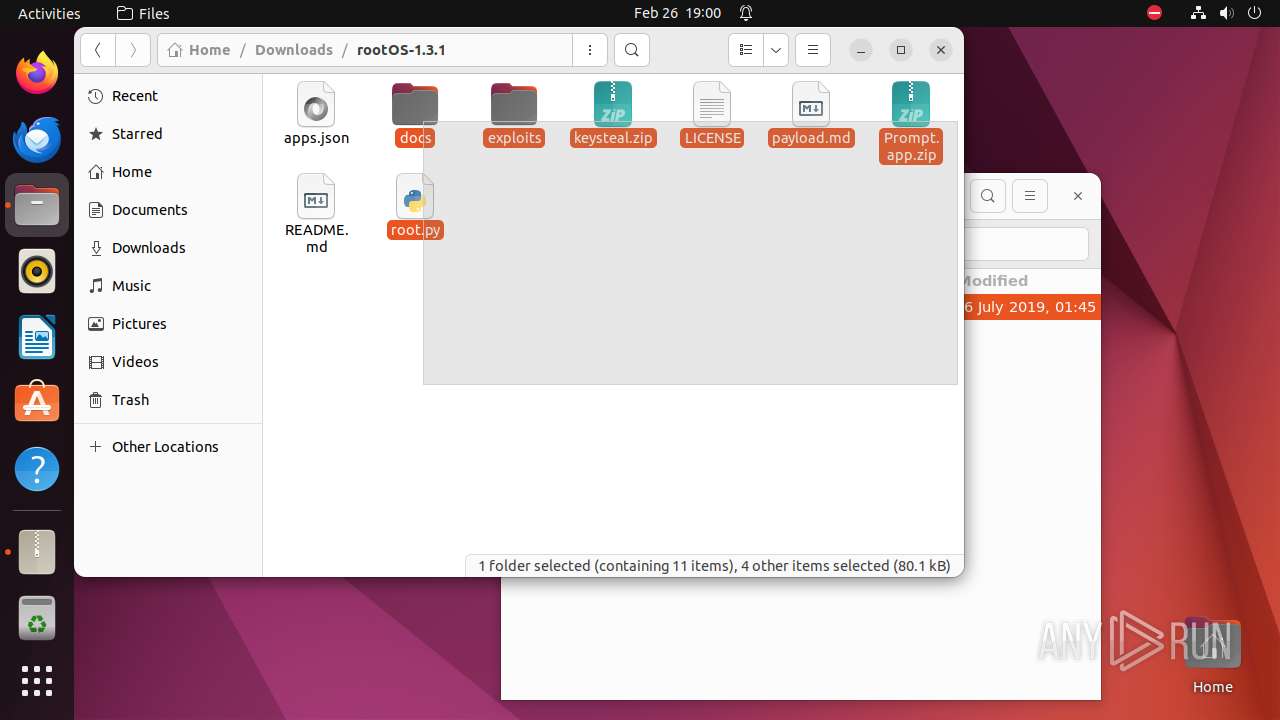Click the selection status bar text

click(714, 566)
